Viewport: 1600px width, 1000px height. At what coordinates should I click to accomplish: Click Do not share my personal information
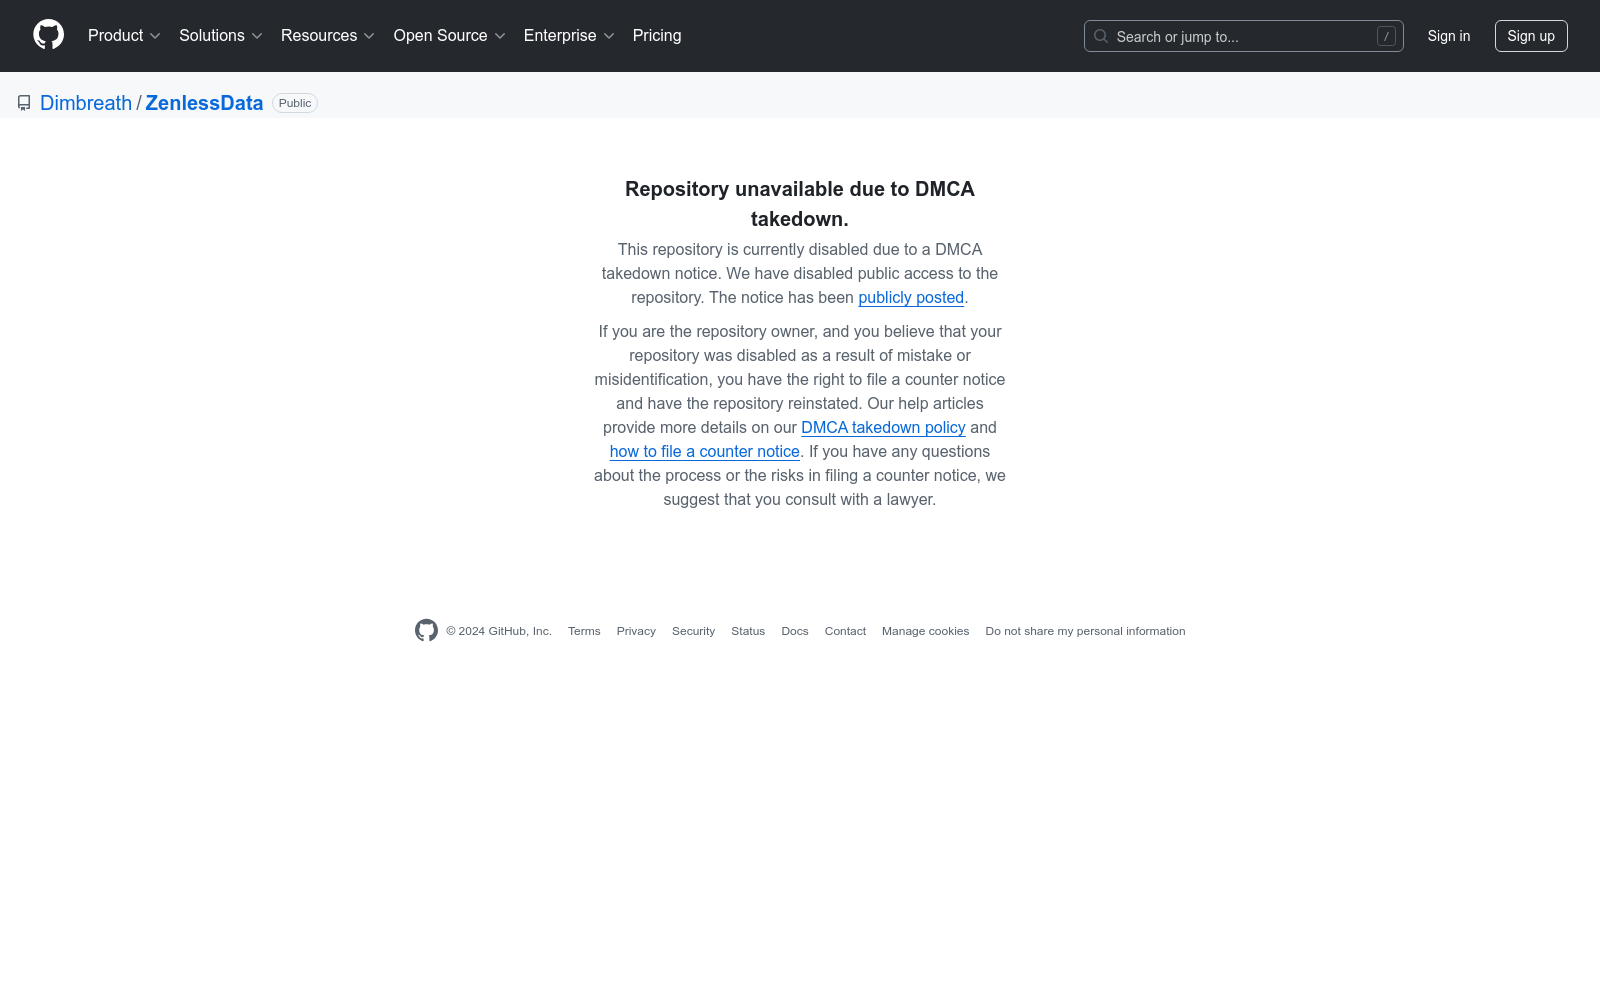click(x=1085, y=631)
